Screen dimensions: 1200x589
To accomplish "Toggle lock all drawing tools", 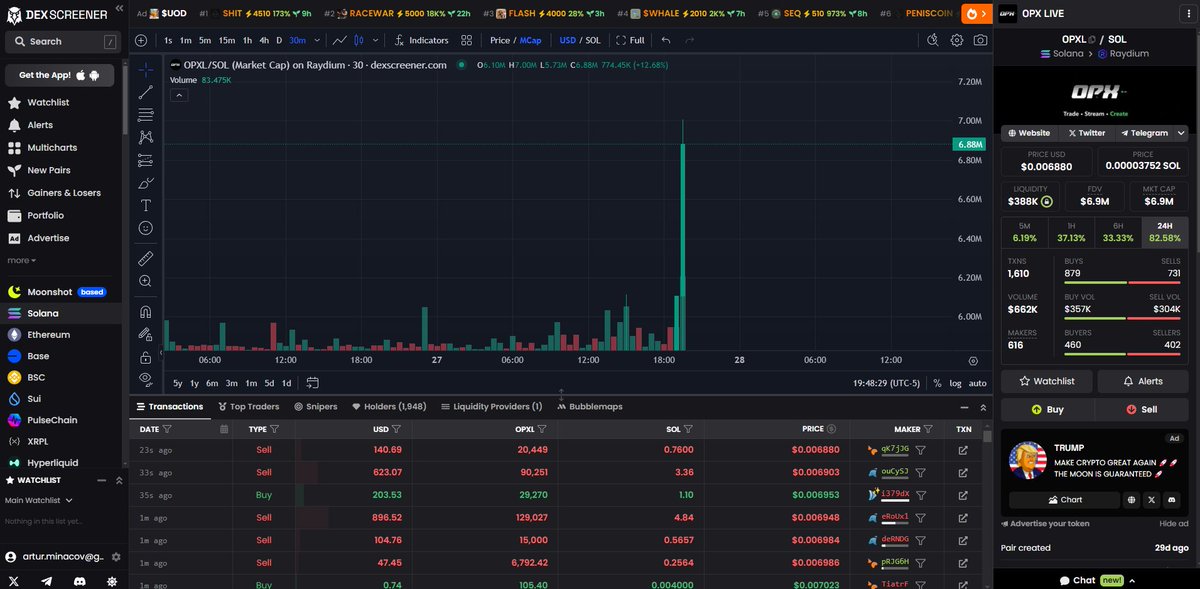I will 146,357.
